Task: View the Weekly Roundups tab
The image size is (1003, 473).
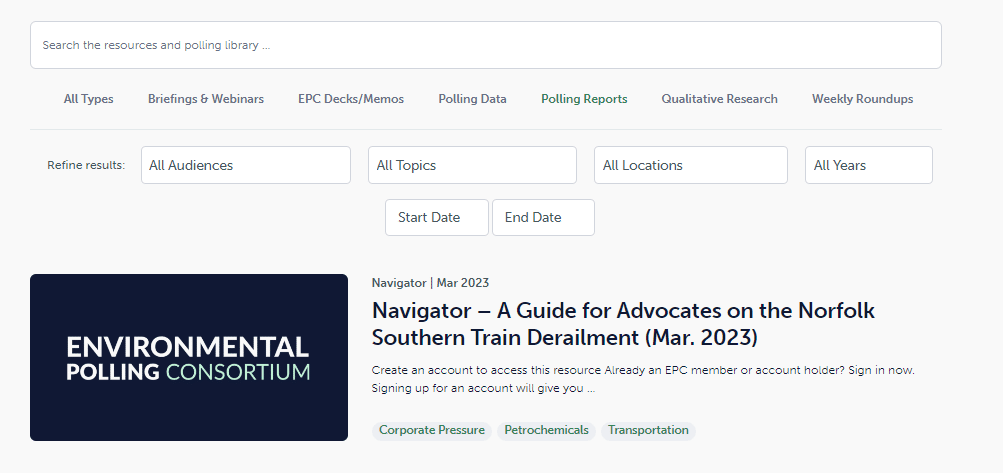Action: [862, 99]
